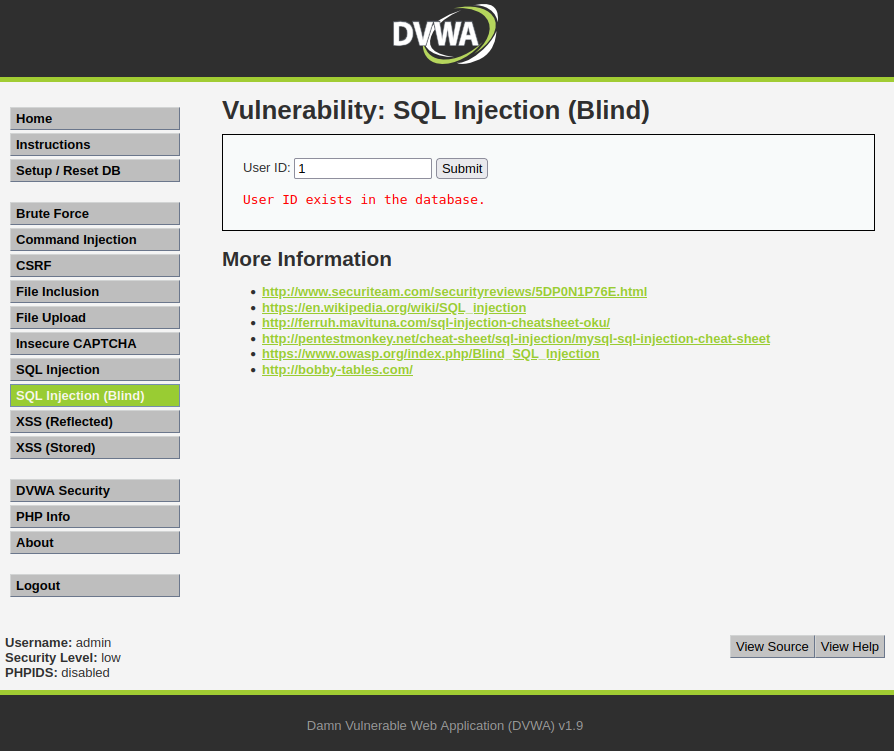Open the Wikipedia SQL_injection link
894x751 pixels.
pos(394,308)
